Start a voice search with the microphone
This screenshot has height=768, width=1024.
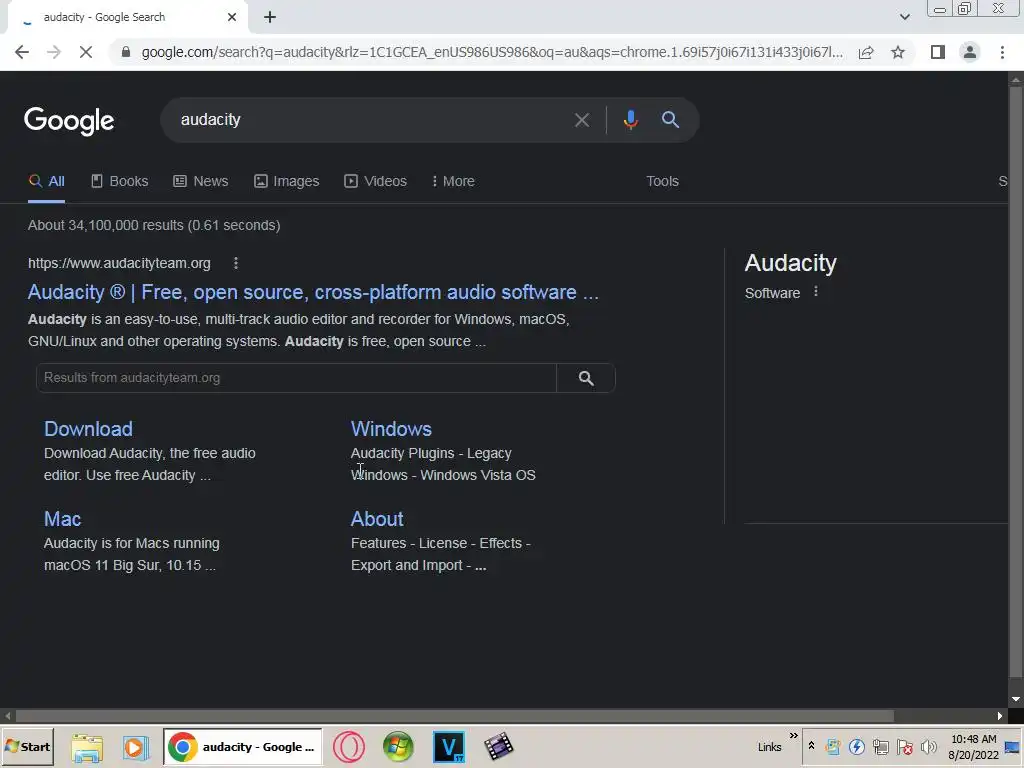630,120
